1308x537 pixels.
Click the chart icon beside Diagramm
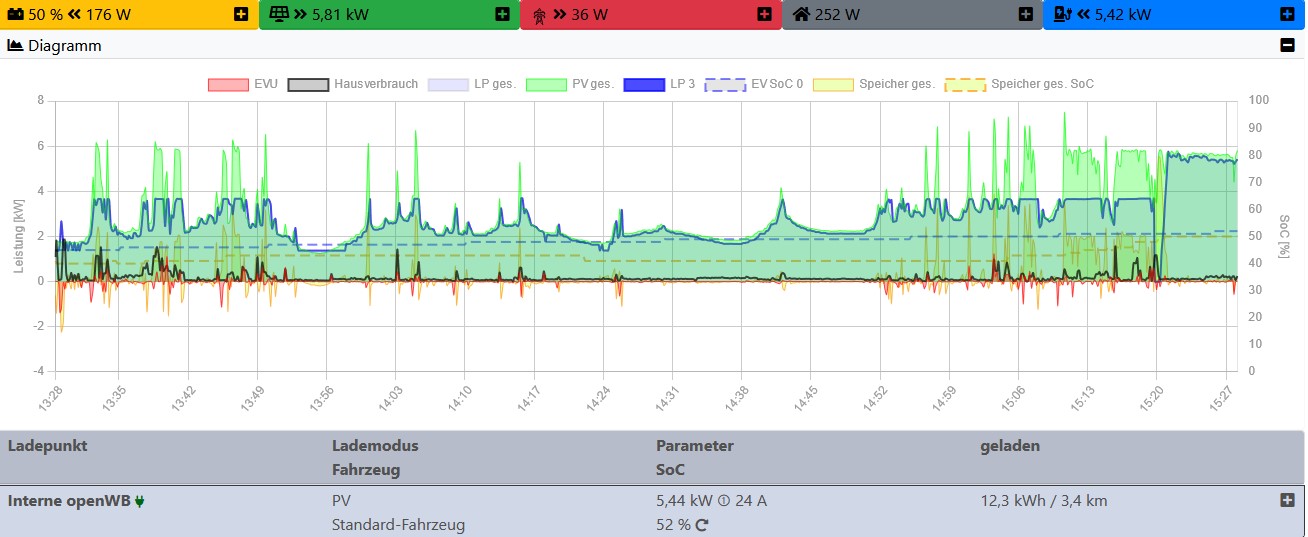click(15, 45)
